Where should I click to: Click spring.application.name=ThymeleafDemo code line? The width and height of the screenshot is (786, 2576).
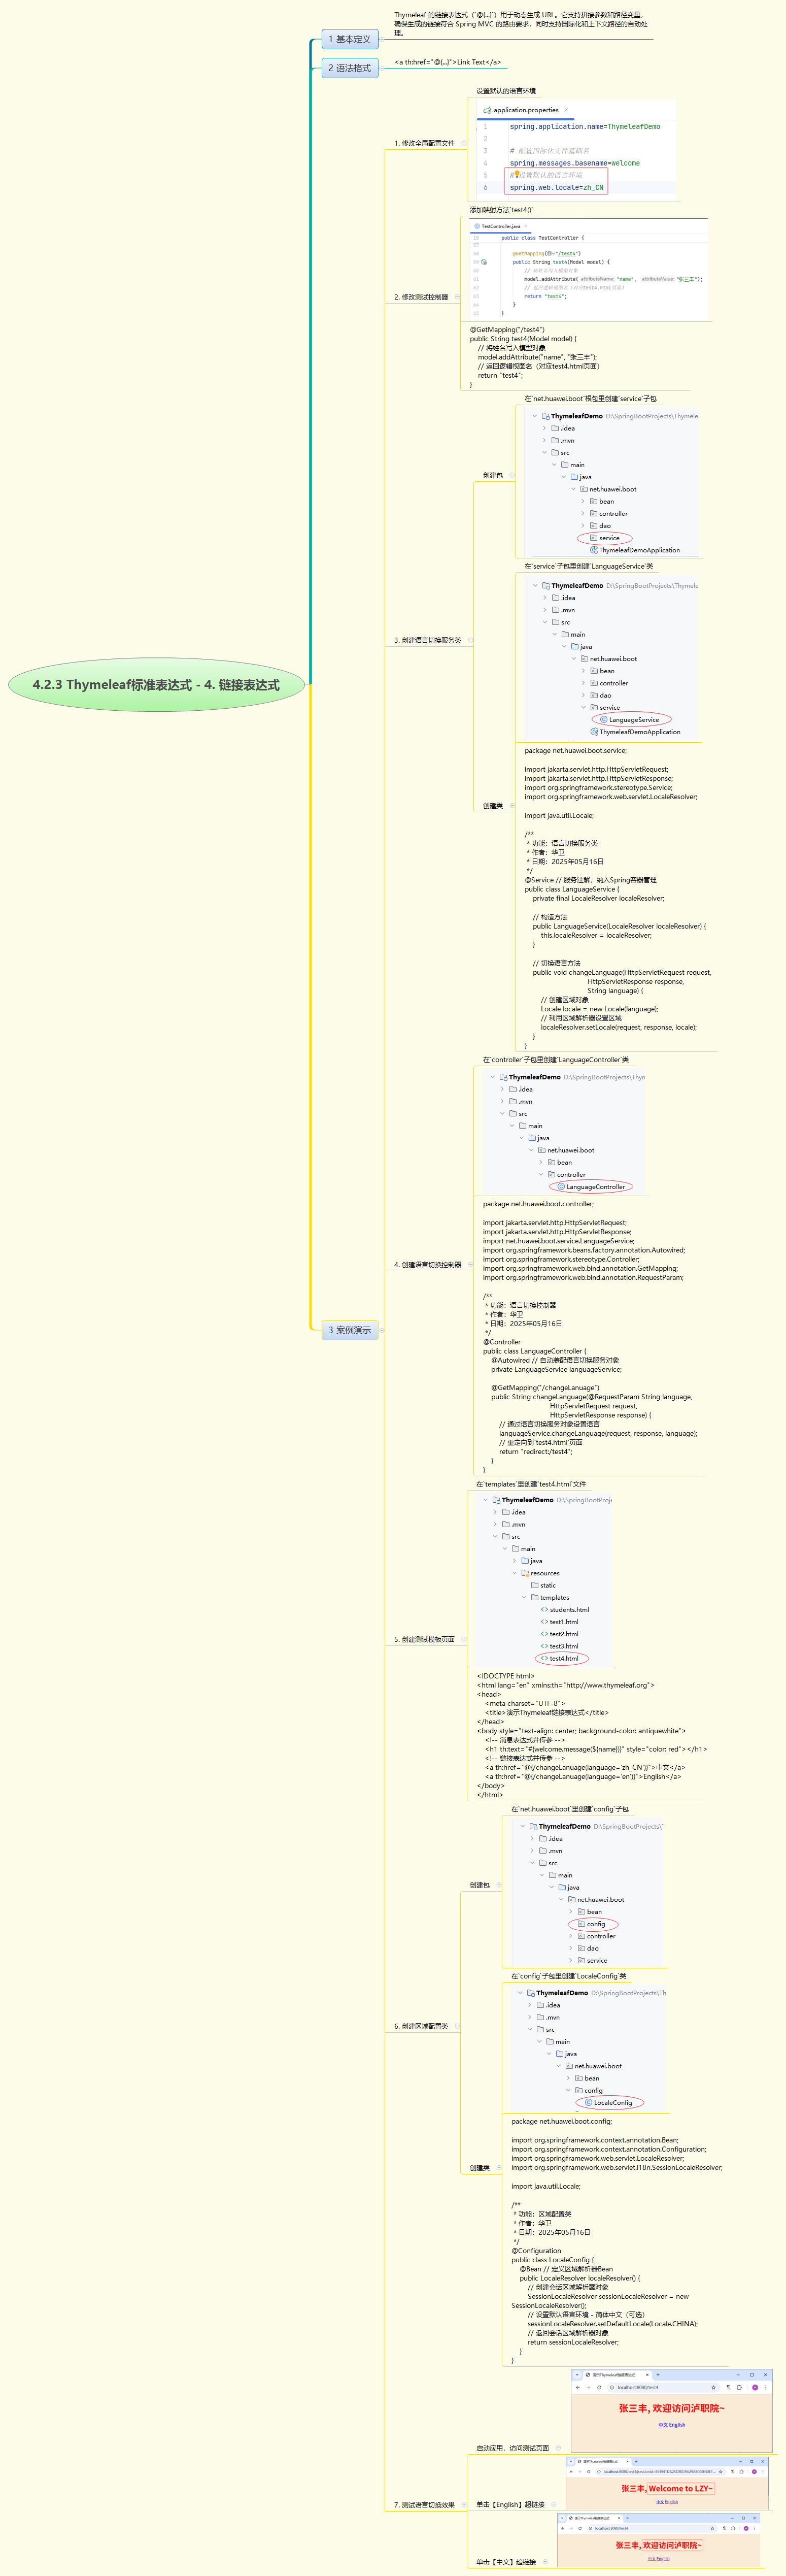tap(585, 127)
